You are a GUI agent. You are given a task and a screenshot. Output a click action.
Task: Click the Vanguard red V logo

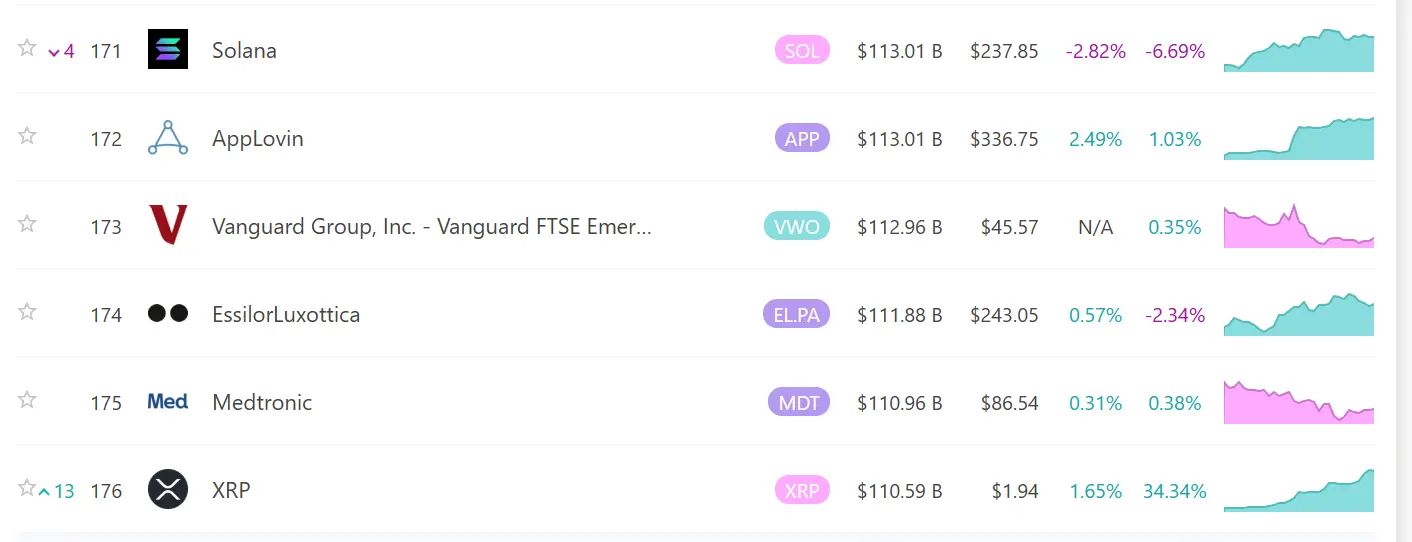167,226
